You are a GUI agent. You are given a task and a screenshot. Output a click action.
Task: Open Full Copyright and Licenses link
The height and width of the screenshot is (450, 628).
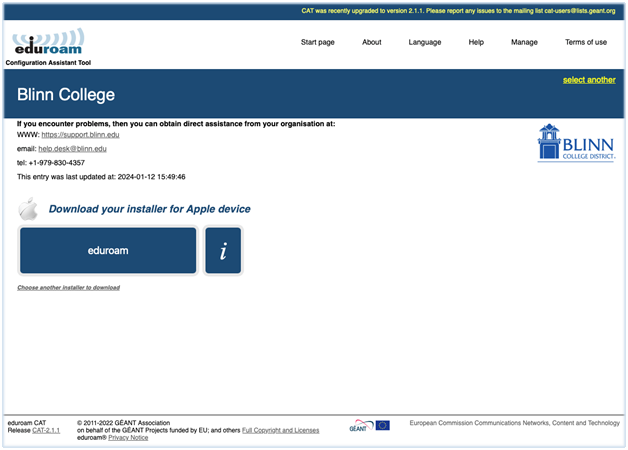pyautogui.click(x=280, y=430)
